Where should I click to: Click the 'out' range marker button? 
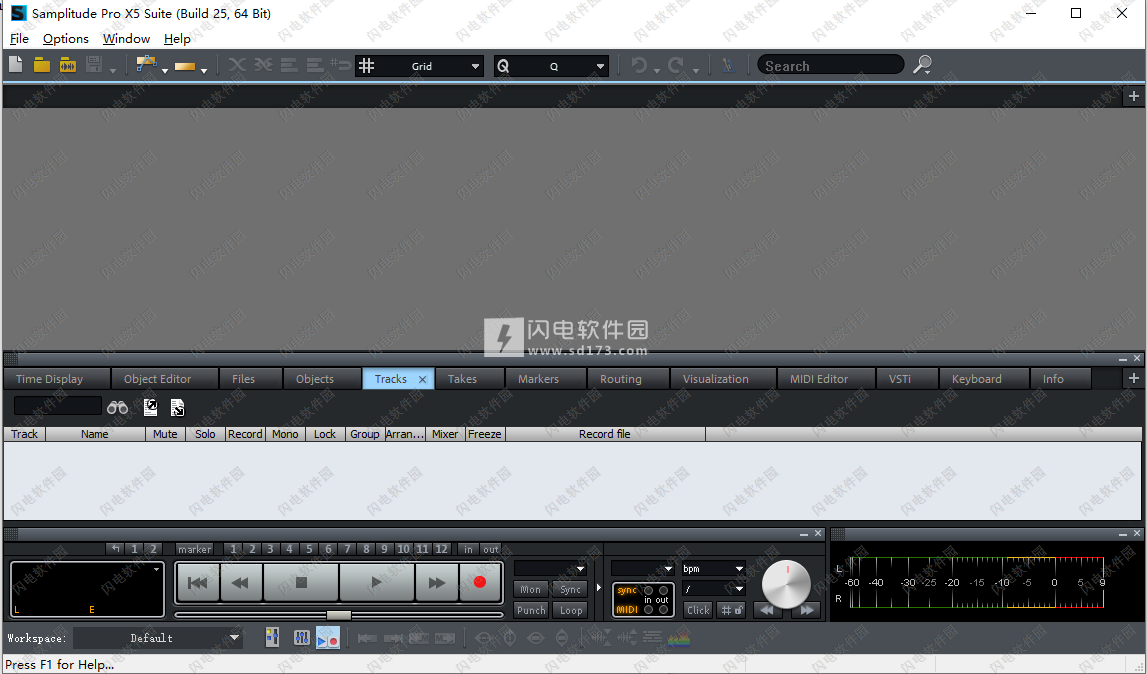click(491, 549)
